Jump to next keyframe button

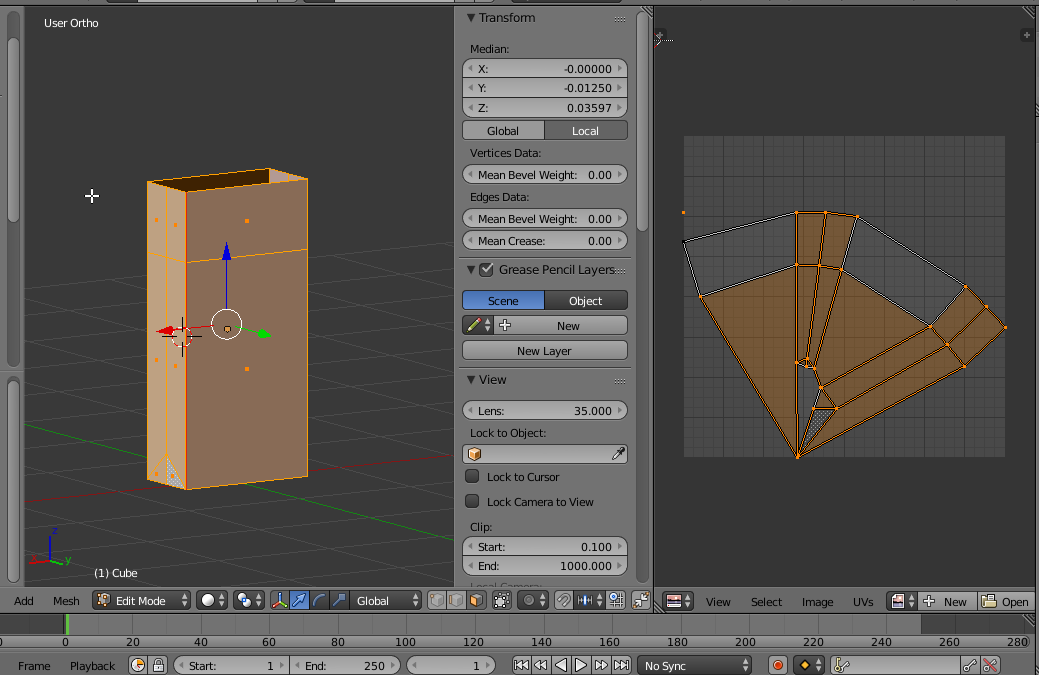601,666
